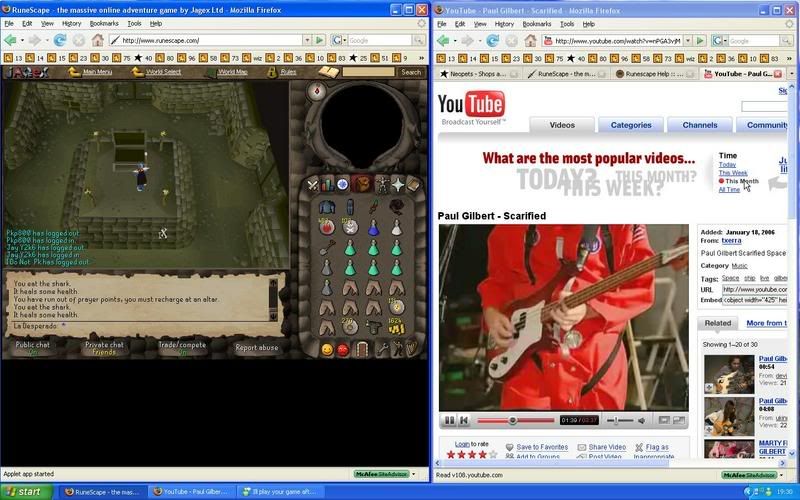Expand RuneScape window URL history dropdown
800x500 pixels.
click(306, 40)
